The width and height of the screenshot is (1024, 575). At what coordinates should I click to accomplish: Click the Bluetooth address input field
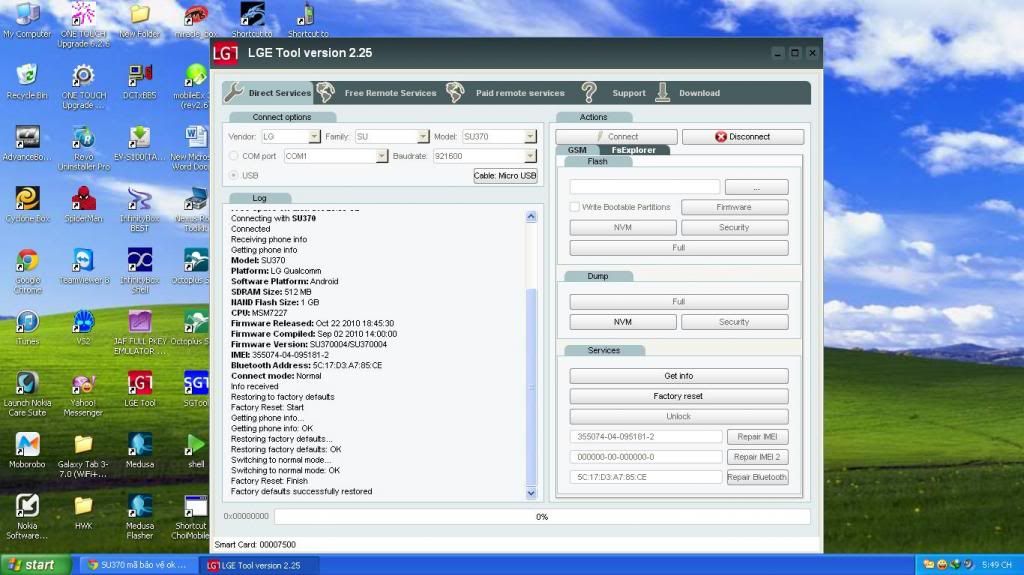[646, 477]
